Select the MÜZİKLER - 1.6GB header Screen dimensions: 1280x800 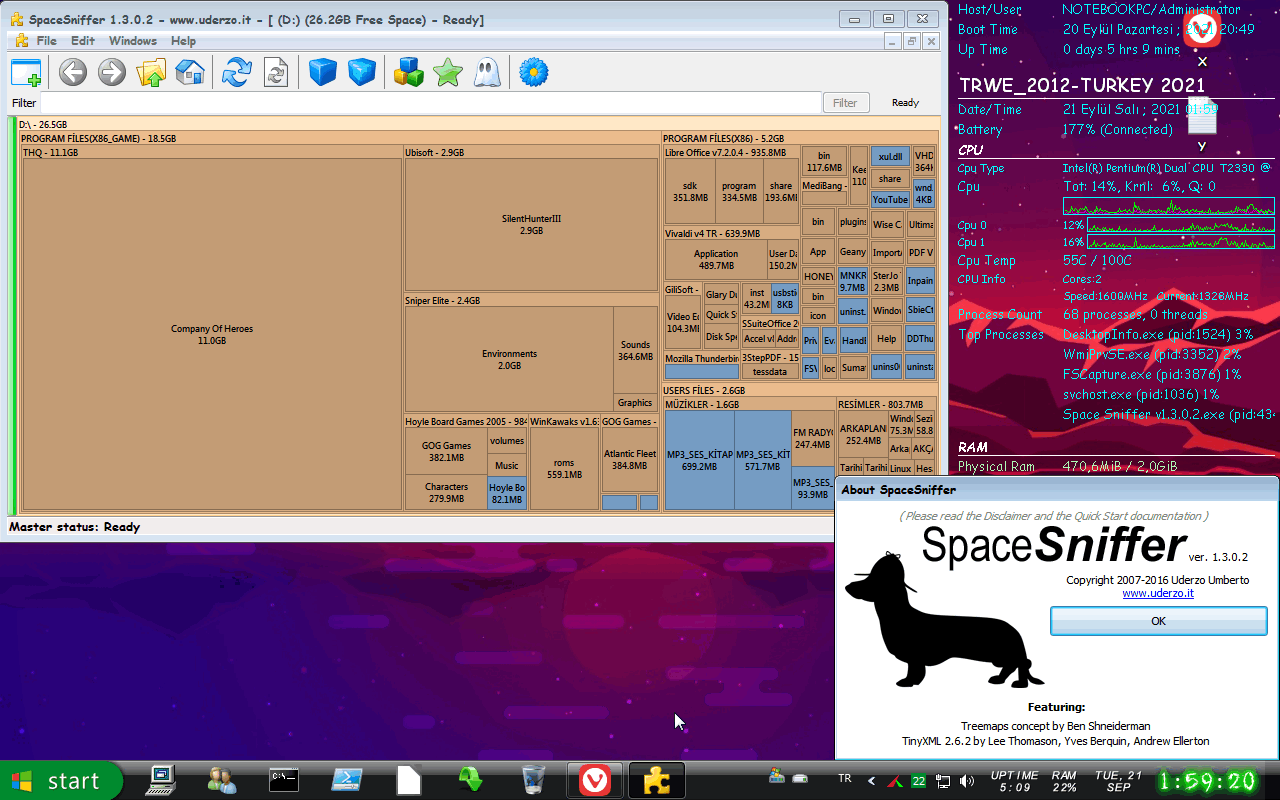[x=749, y=404]
